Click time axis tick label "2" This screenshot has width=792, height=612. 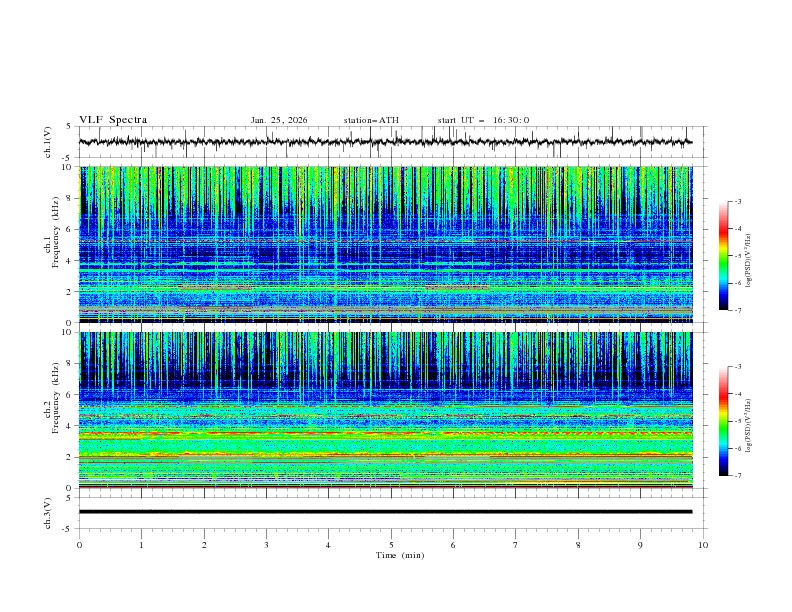(x=204, y=545)
